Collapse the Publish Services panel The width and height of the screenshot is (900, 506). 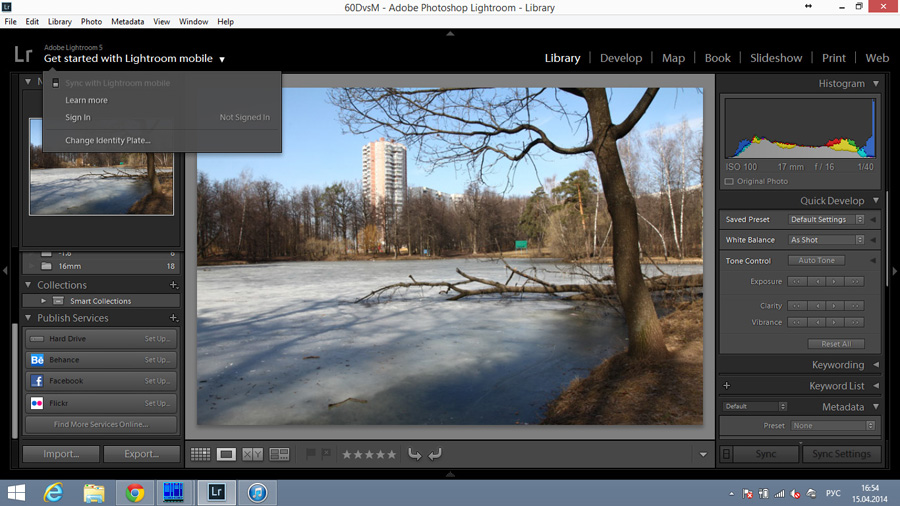pyautogui.click(x=28, y=317)
